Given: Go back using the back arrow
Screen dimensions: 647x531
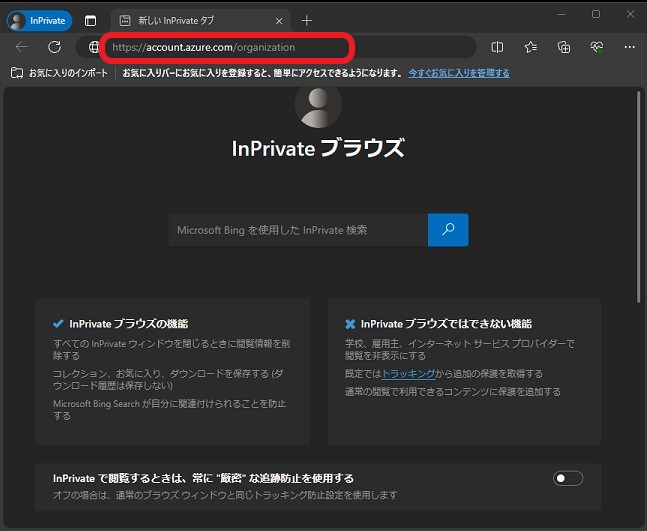Looking at the screenshot, I should 21,47.
